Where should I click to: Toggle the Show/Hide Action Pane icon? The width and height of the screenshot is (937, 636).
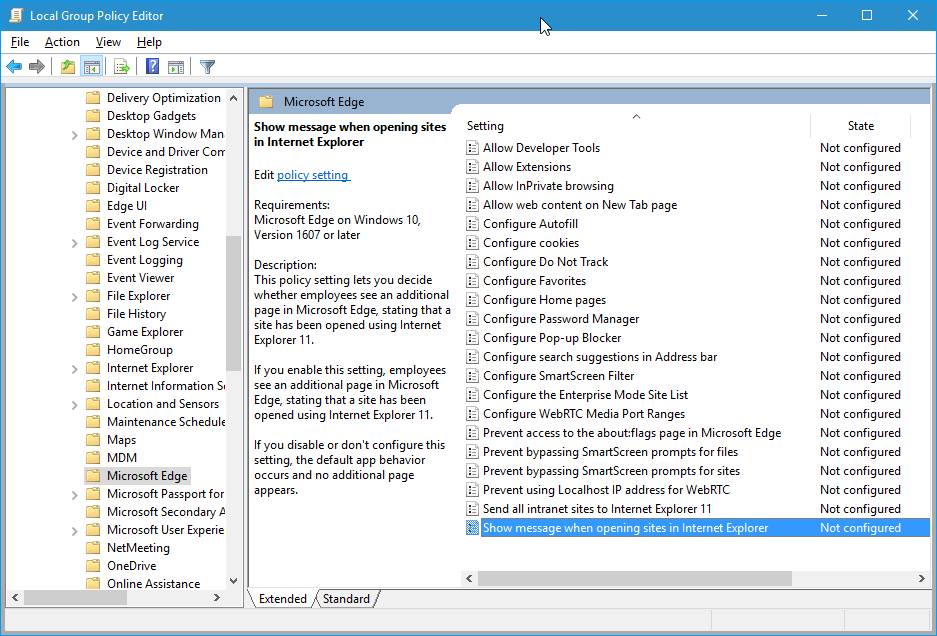(176, 66)
